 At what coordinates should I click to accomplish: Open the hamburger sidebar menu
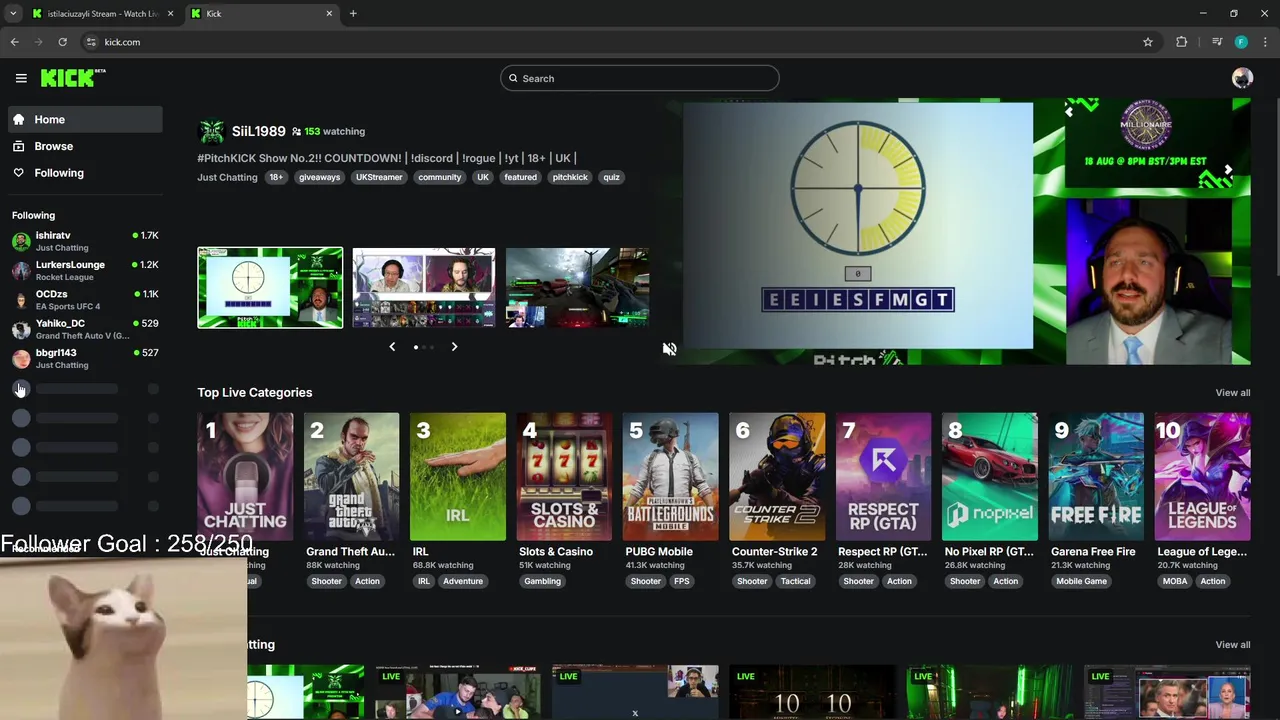click(21, 78)
